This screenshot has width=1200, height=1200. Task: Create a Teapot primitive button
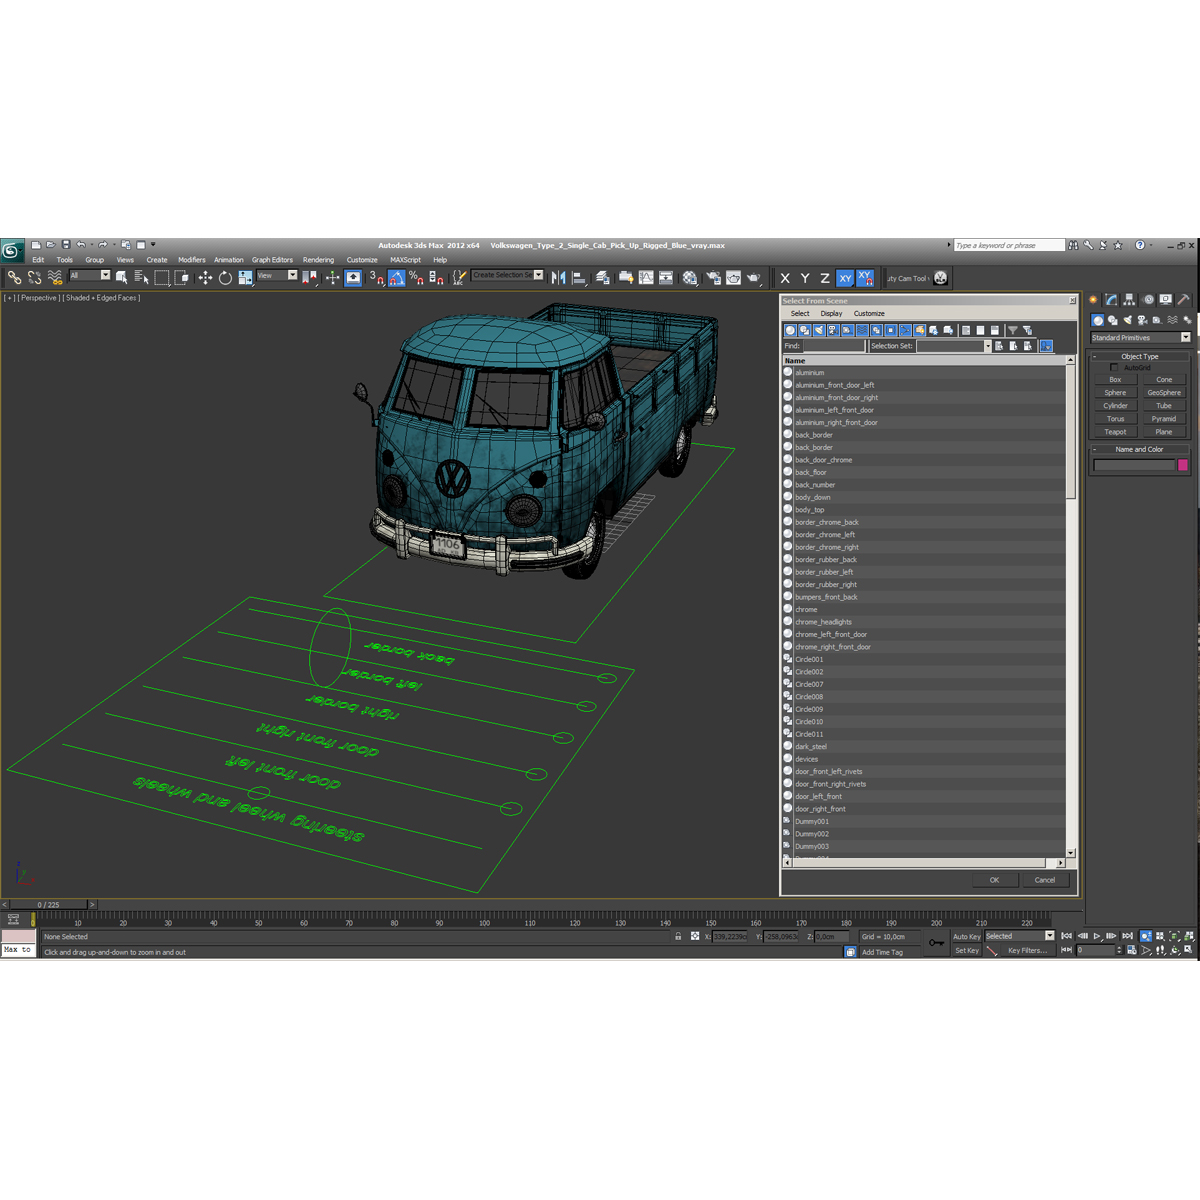point(1115,432)
